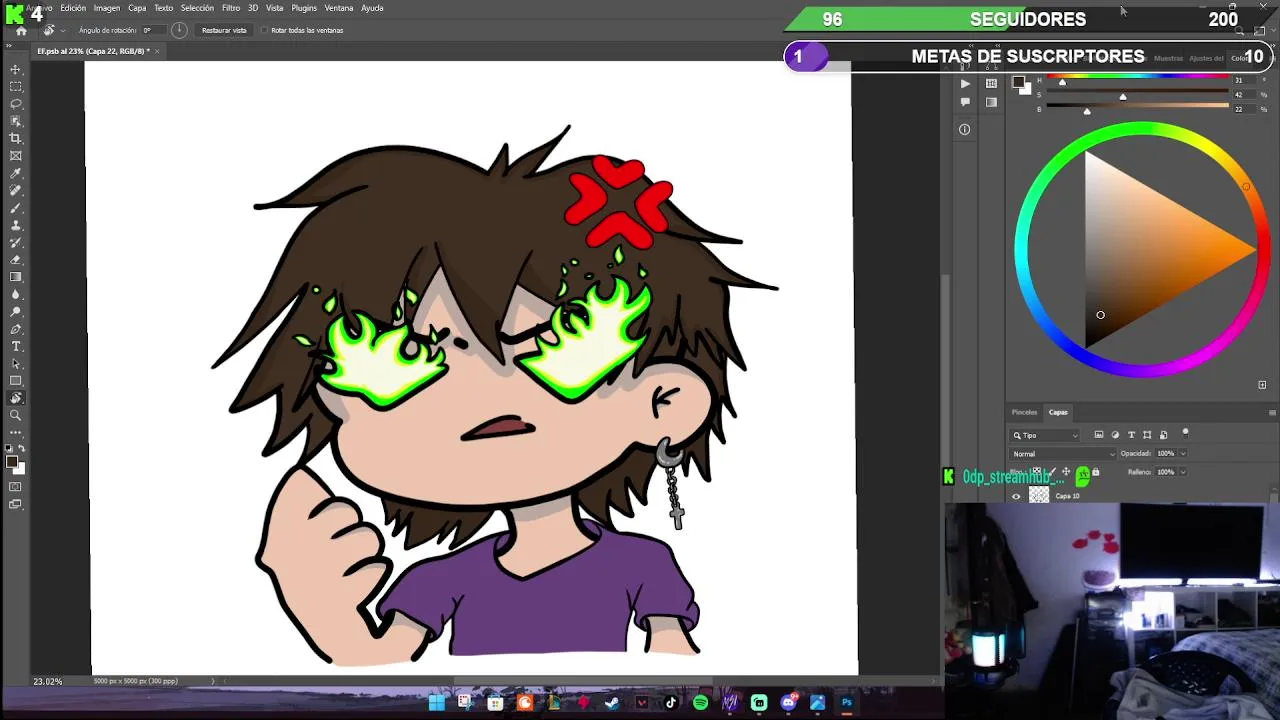This screenshot has height=720, width=1280.
Task: Expand the Relleno value dropdown
Action: 1183,471
